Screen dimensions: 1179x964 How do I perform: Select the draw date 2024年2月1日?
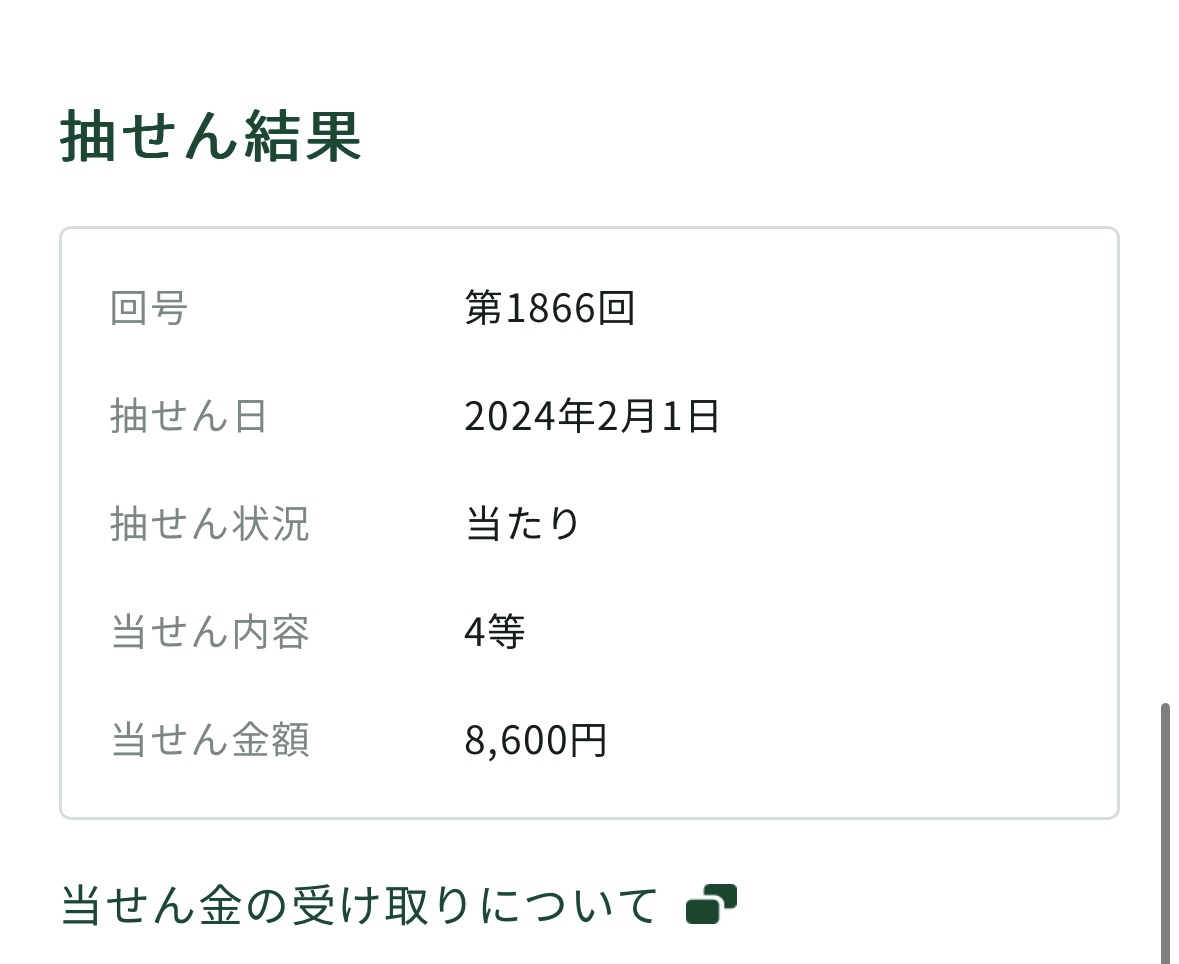coord(592,417)
